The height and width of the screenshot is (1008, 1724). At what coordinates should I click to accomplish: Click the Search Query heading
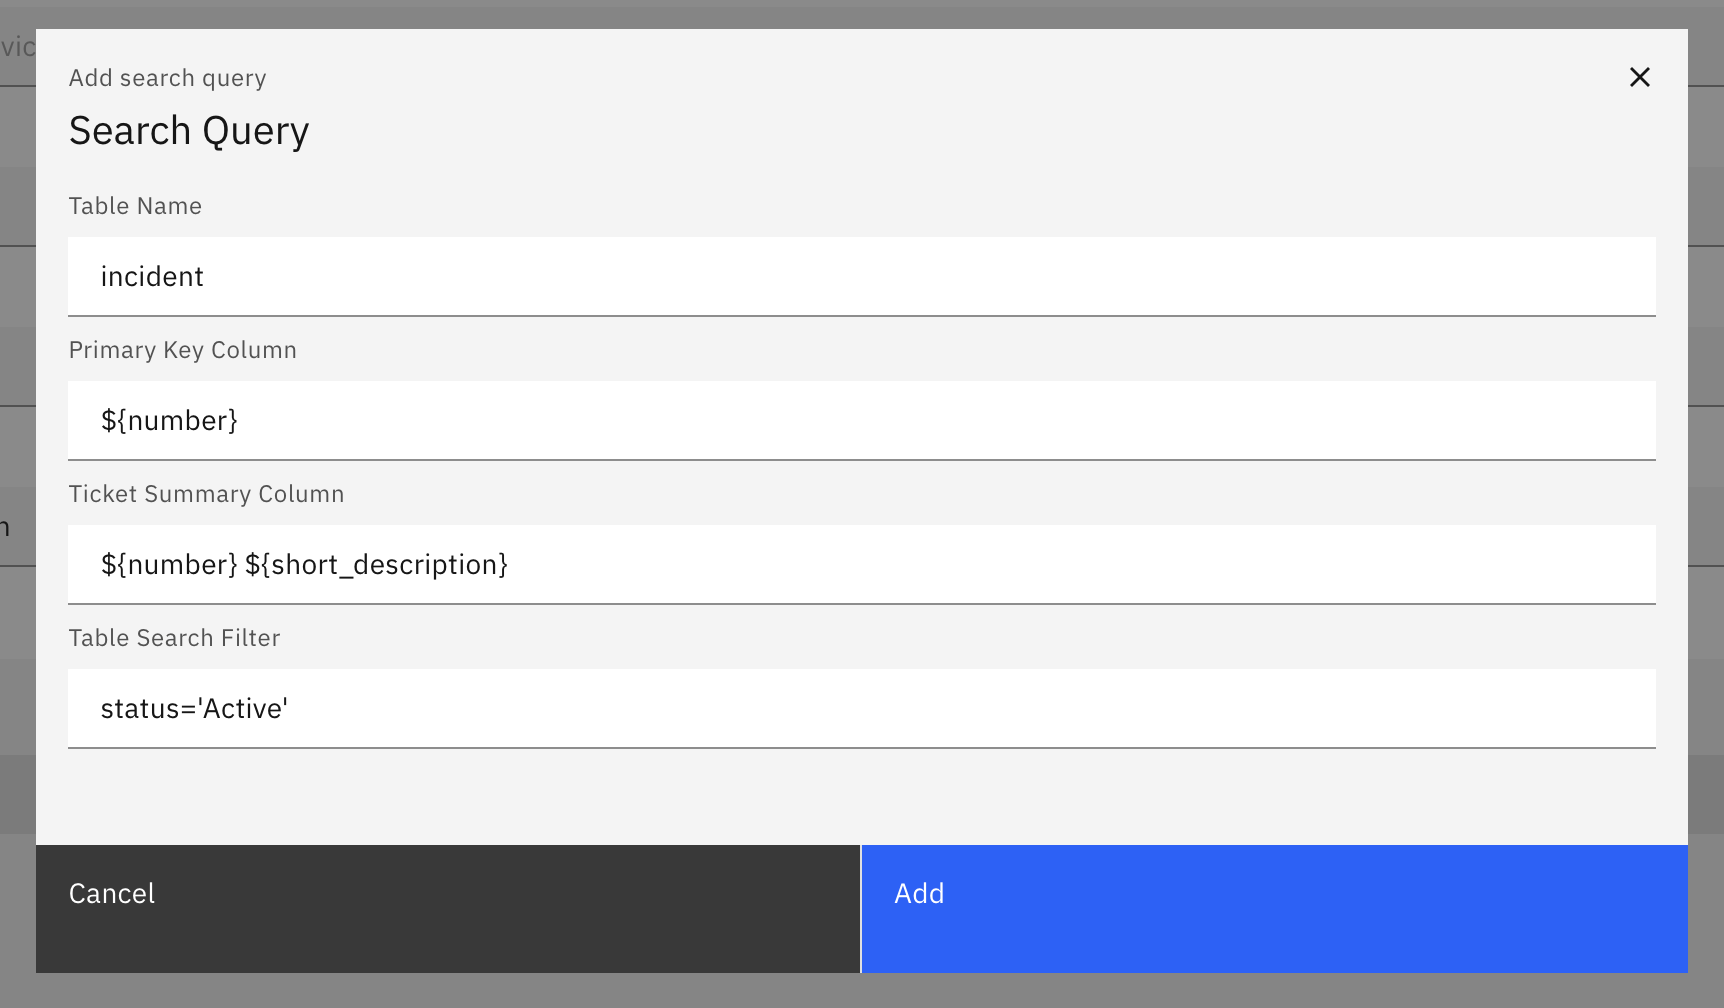(x=189, y=131)
